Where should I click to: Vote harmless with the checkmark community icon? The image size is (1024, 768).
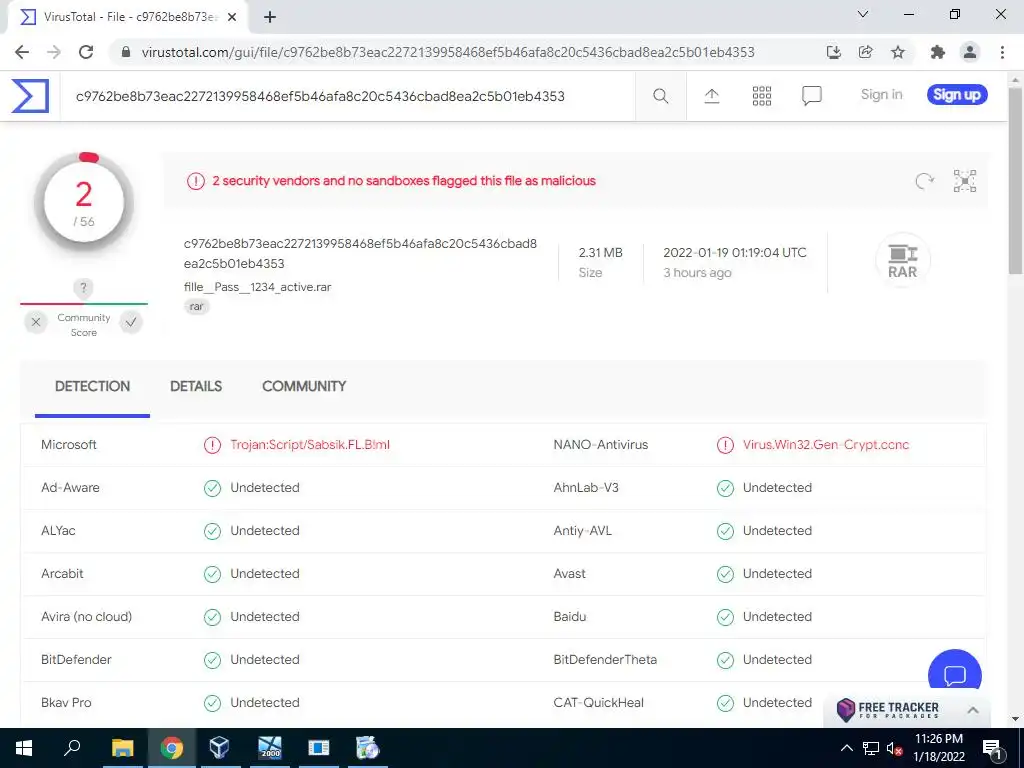pos(131,322)
